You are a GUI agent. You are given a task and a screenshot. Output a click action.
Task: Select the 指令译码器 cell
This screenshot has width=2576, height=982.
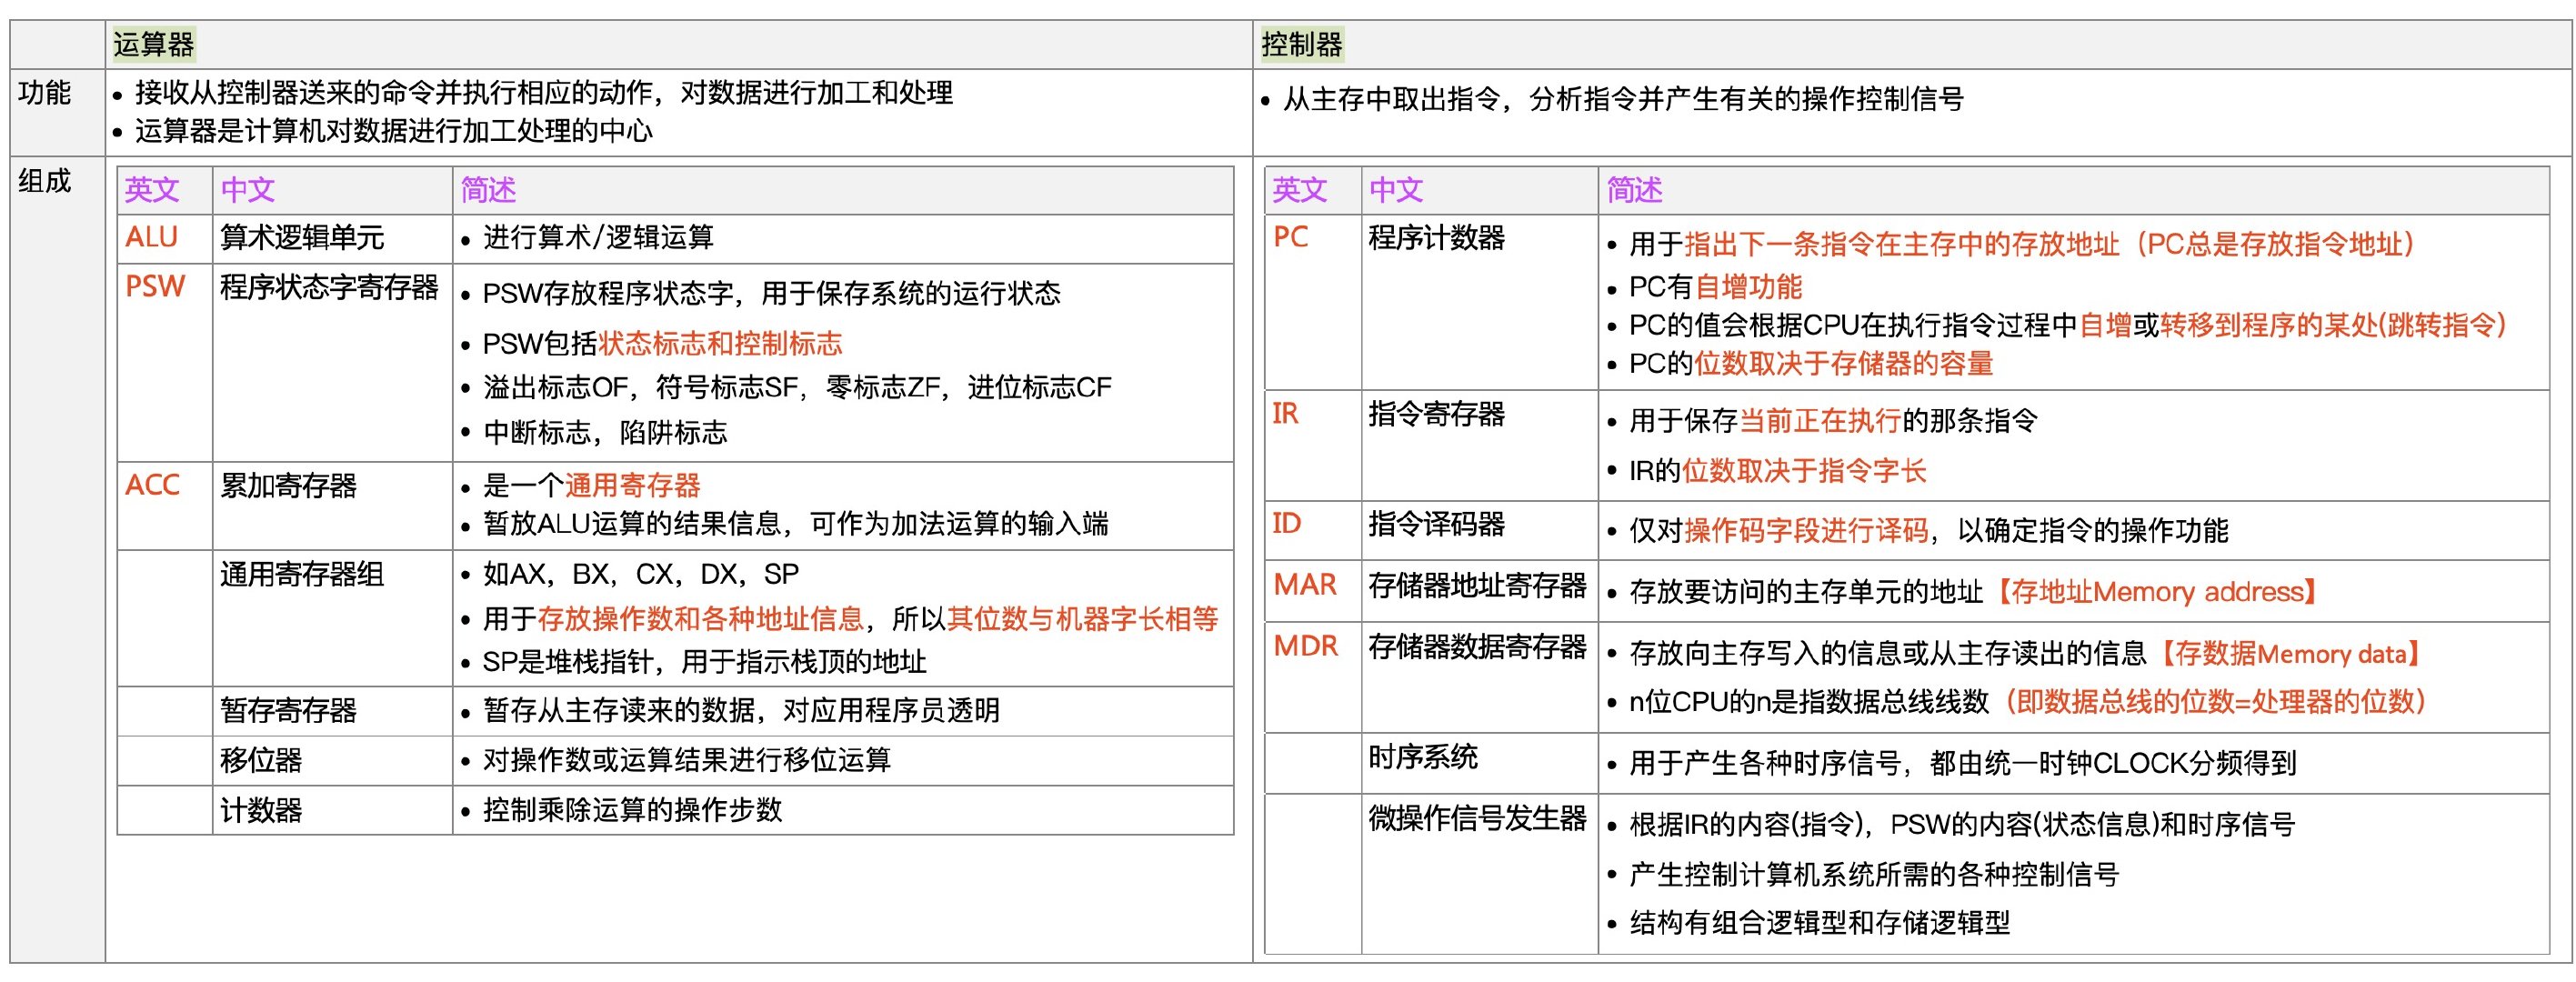(x=1437, y=524)
